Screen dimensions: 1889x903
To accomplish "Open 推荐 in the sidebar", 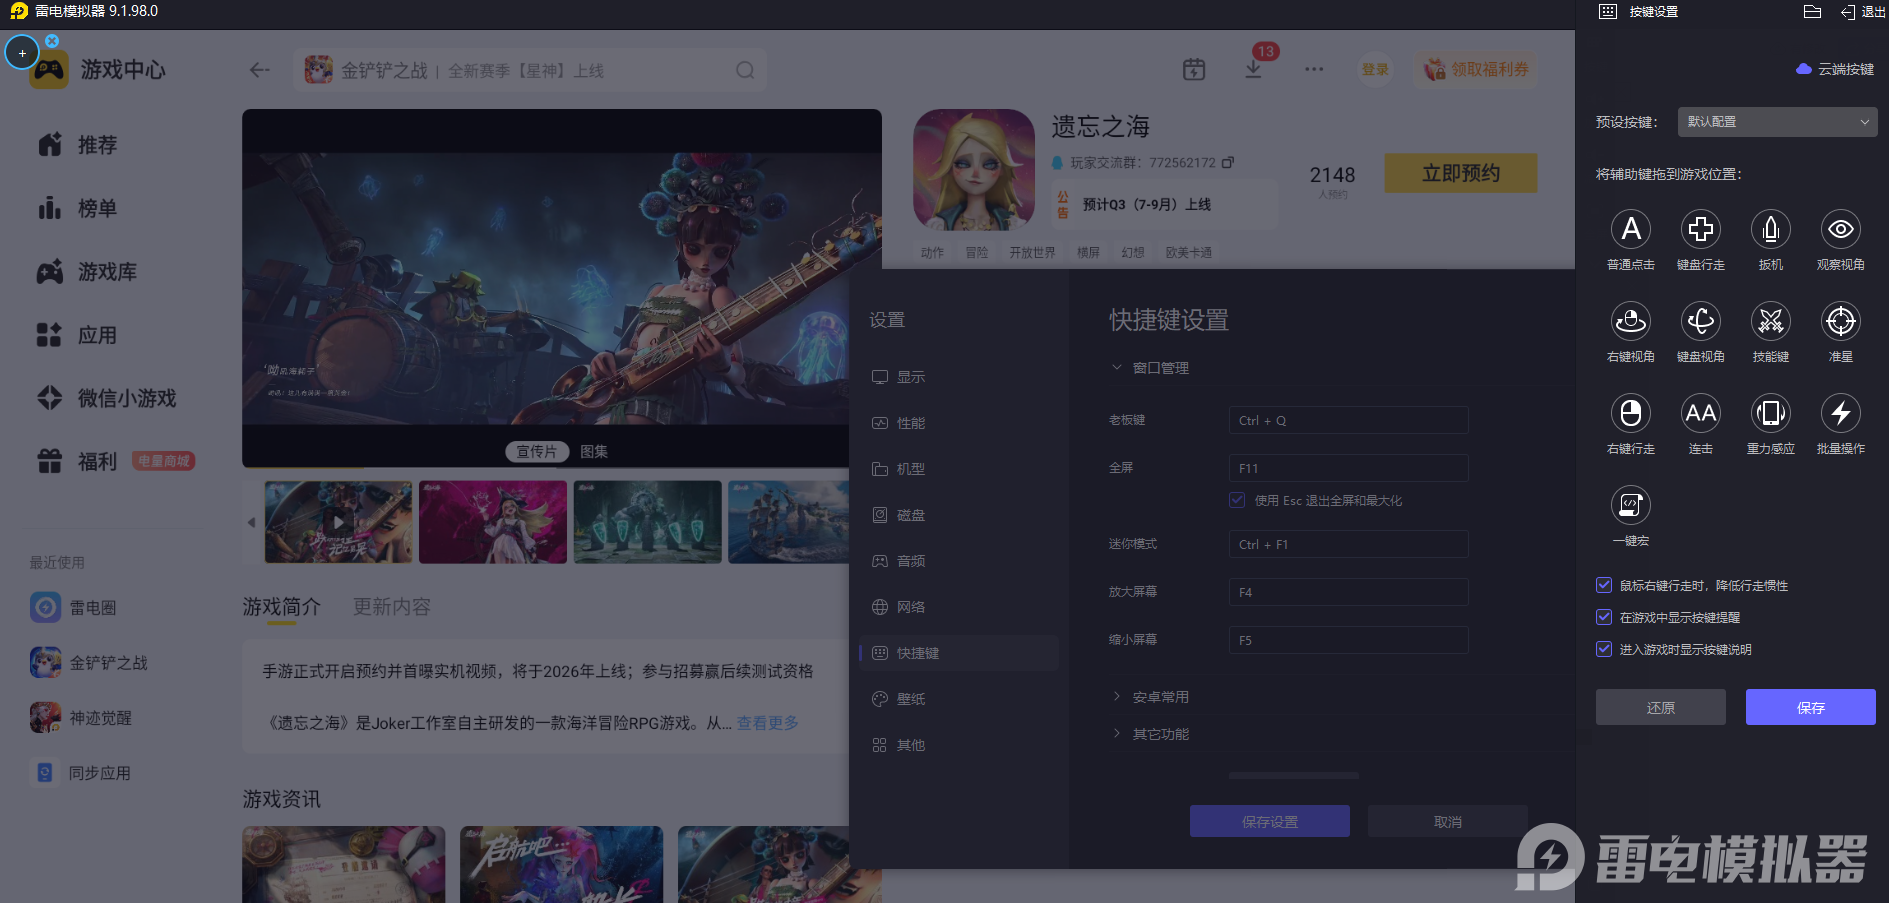I will [78, 145].
